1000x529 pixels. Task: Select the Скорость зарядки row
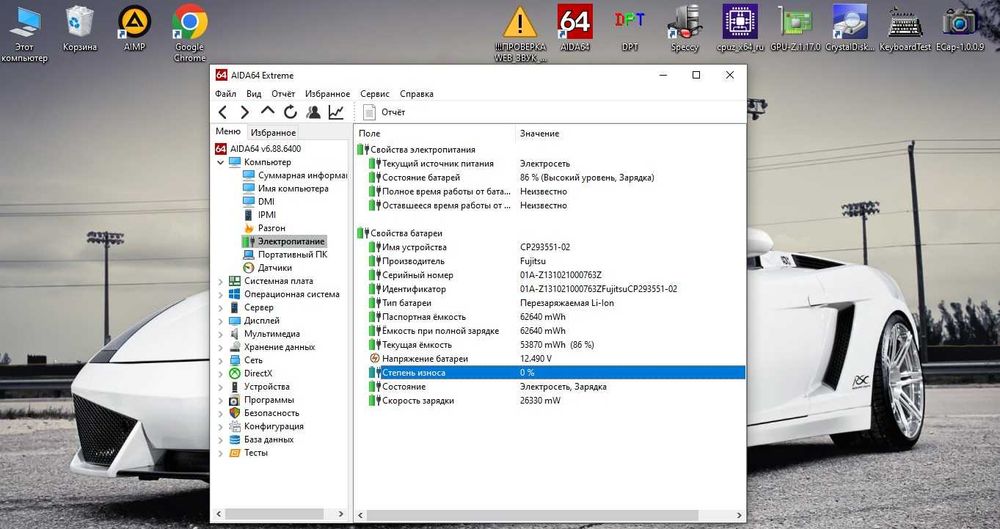click(x=549, y=401)
